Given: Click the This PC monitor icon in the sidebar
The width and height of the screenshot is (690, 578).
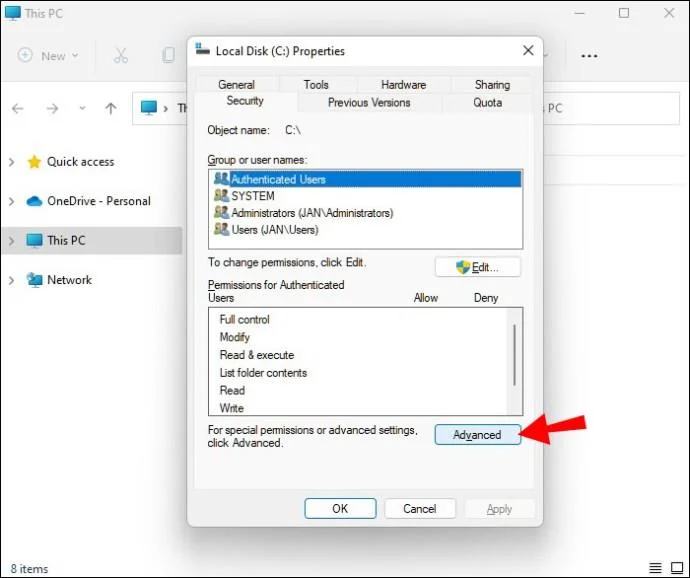Looking at the screenshot, I should coord(34,240).
